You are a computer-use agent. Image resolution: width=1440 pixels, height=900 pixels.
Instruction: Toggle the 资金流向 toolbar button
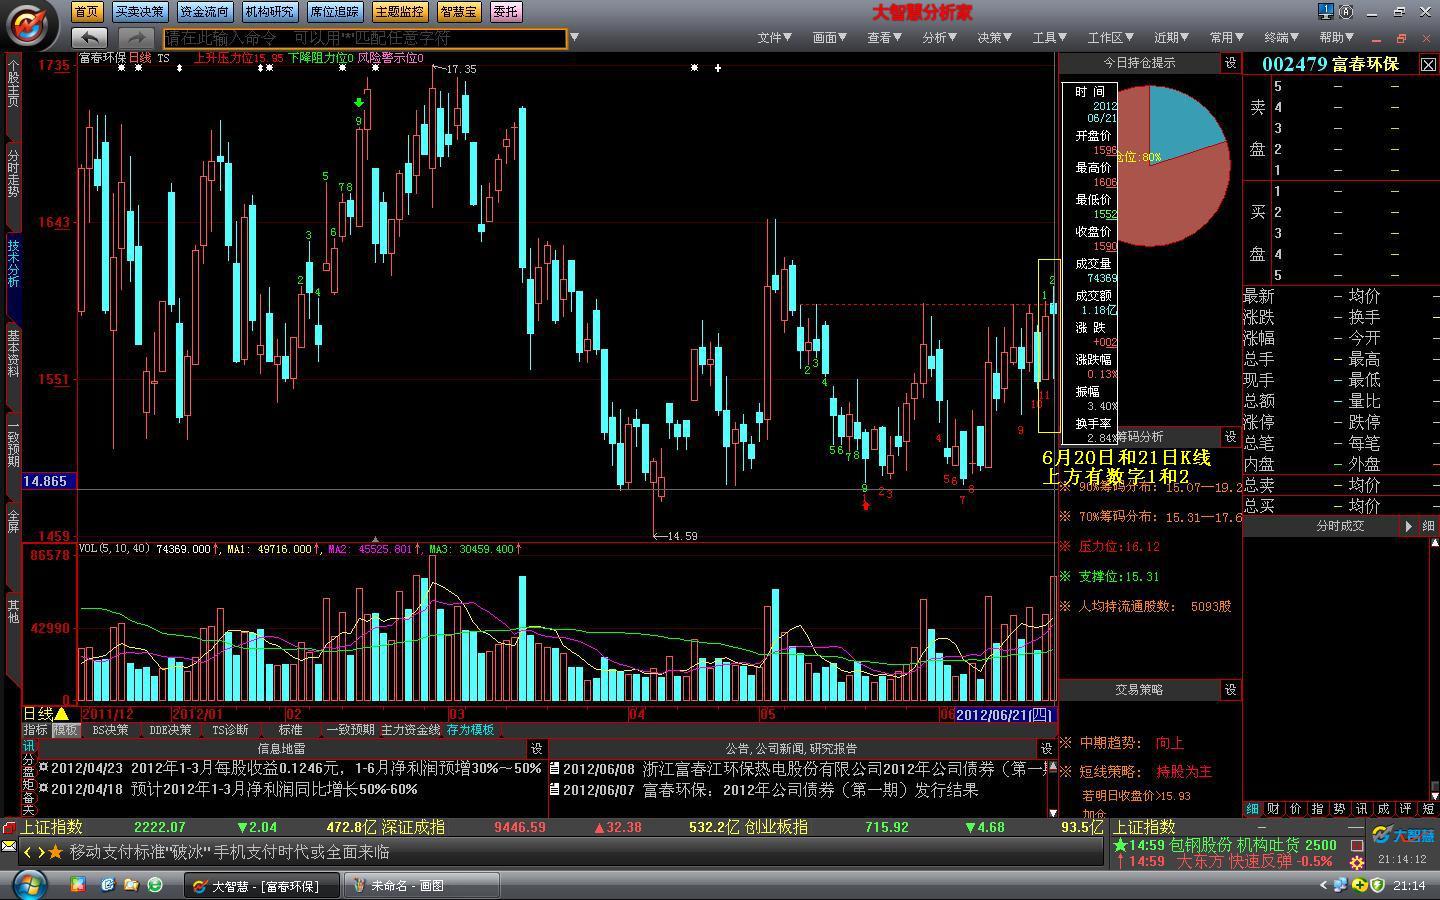pos(204,12)
